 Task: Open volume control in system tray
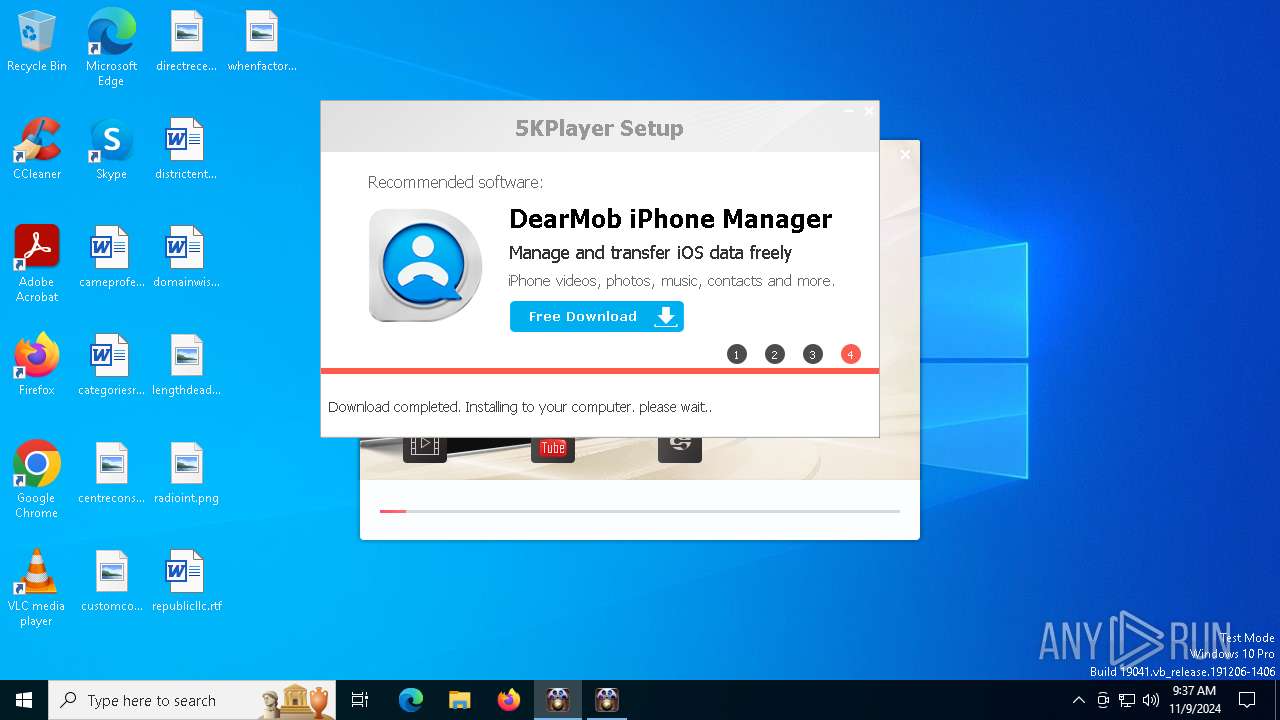(x=1151, y=700)
